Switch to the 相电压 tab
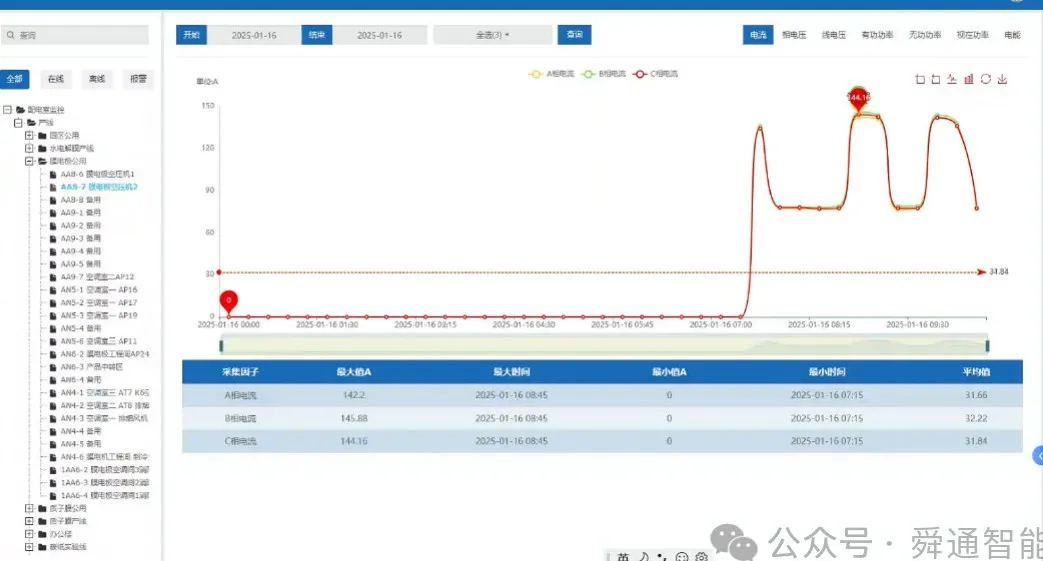Image resolution: width=1043 pixels, height=561 pixels. click(x=794, y=35)
